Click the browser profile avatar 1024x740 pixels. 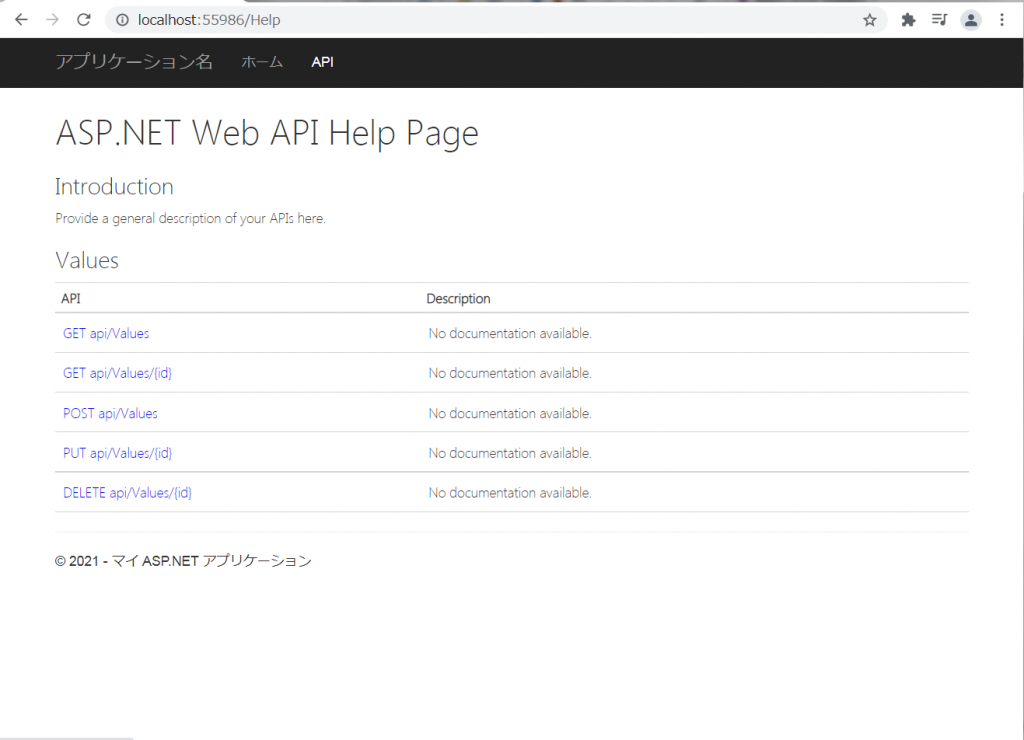(971, 19)
